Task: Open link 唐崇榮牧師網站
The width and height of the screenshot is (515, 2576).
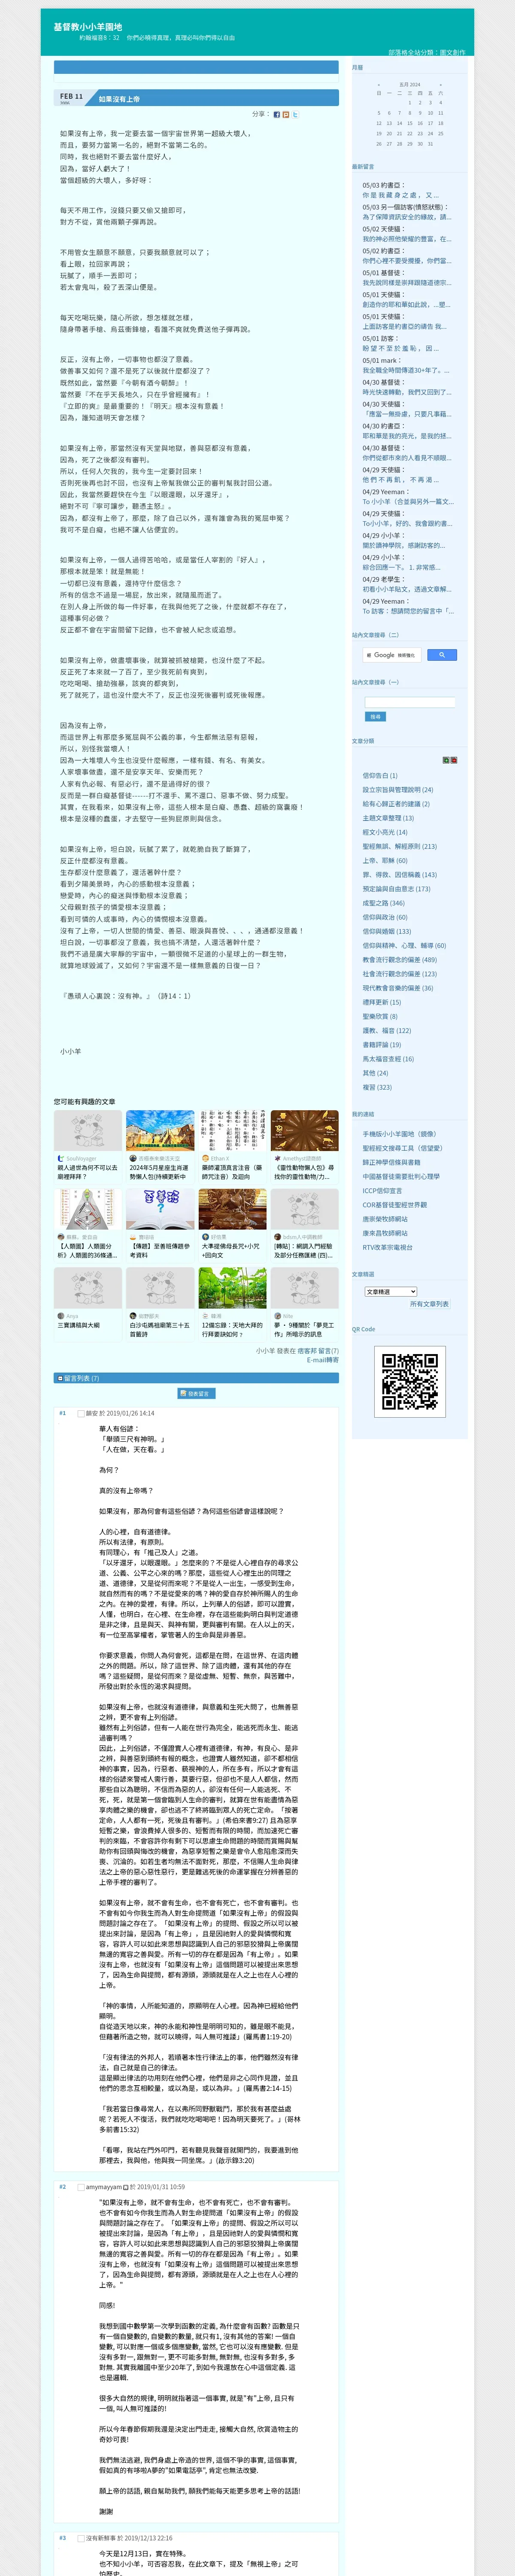Action: coord(385,1219)
